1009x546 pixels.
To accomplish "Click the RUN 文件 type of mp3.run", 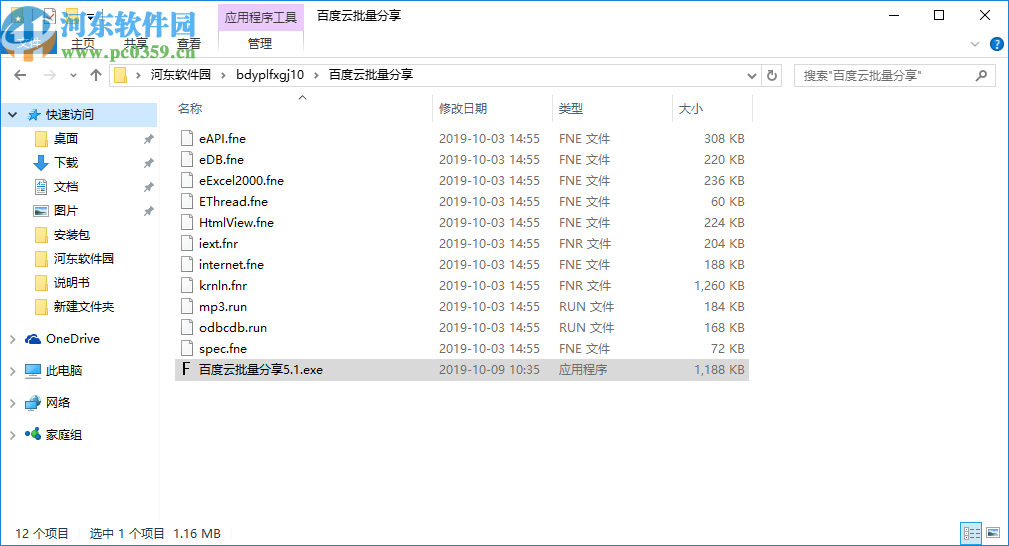I will point(586,306).
